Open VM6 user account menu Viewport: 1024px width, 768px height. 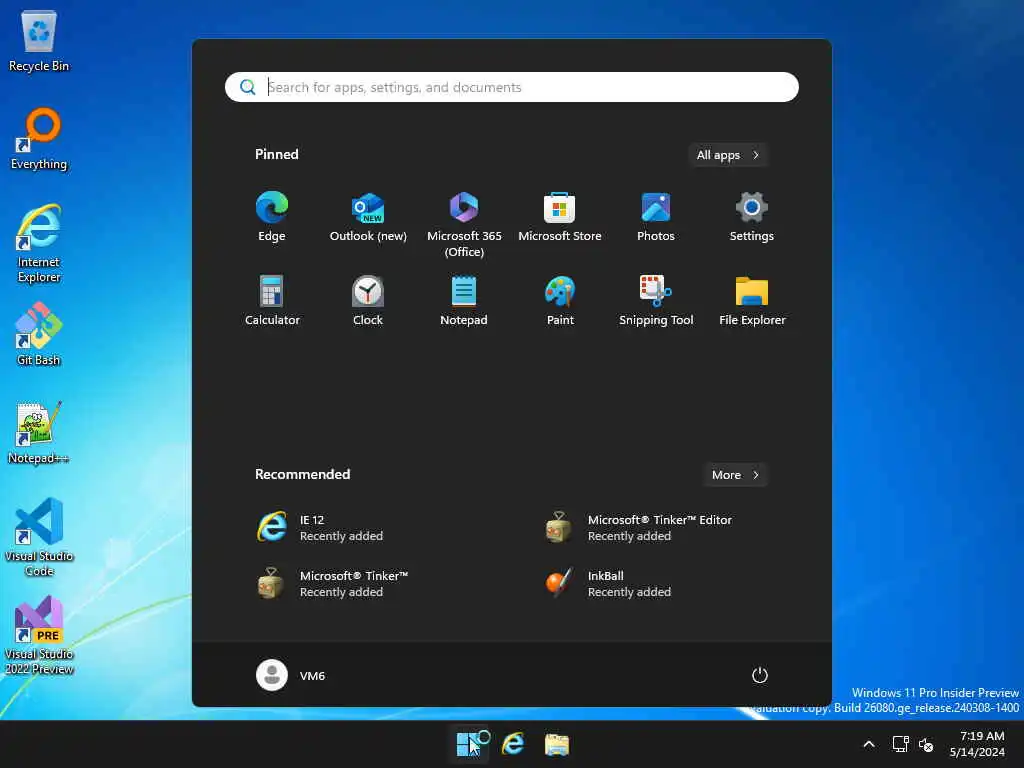(x=291, y=675)
